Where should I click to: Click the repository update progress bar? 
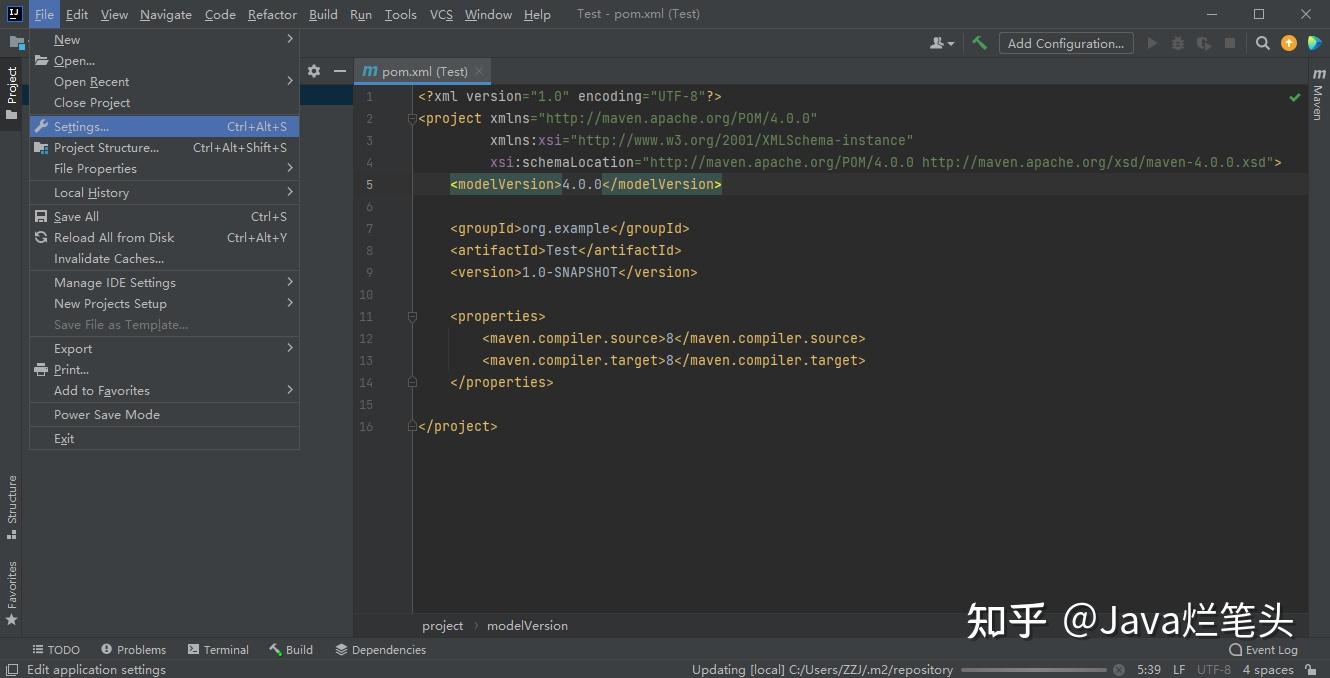tap(1035, 669)
